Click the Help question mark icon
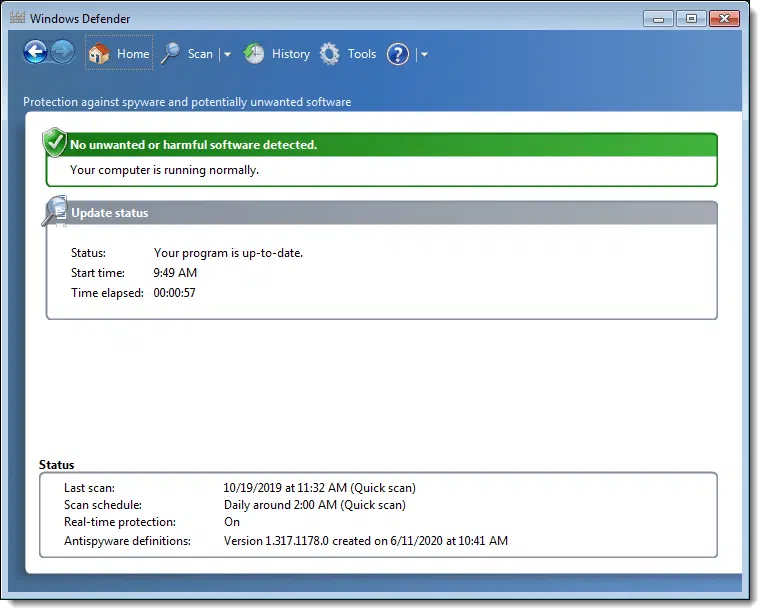 [x=398, y=54]
